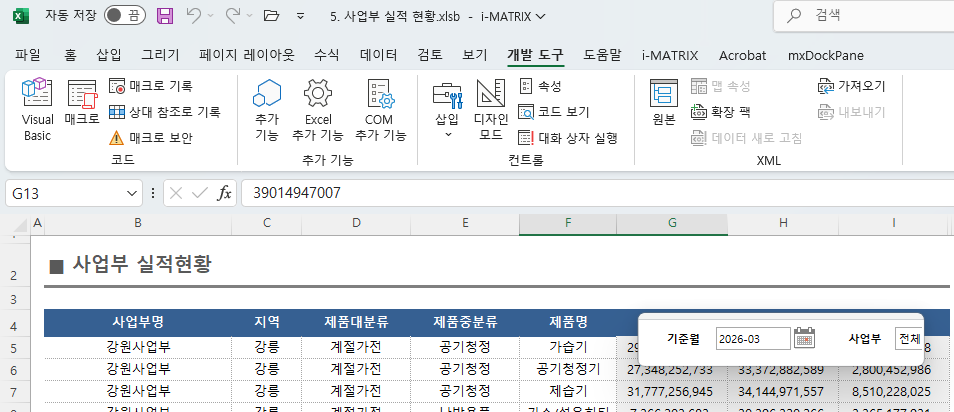Open 매크로 보안 settings
The height and width of the screenshot is (412, 954).
coord(150,138)
